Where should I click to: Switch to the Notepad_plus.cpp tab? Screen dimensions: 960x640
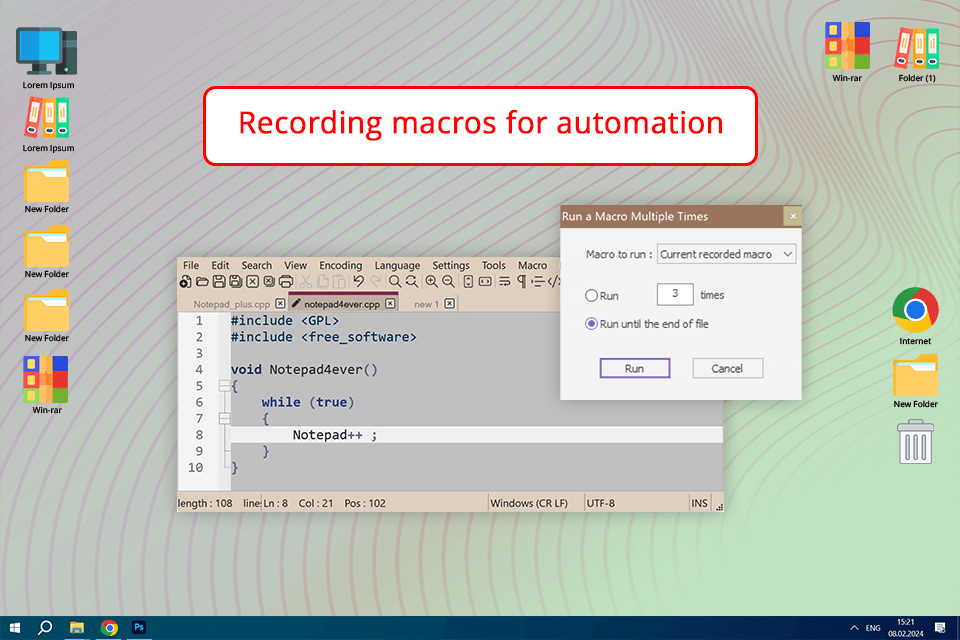coord(231,304)
